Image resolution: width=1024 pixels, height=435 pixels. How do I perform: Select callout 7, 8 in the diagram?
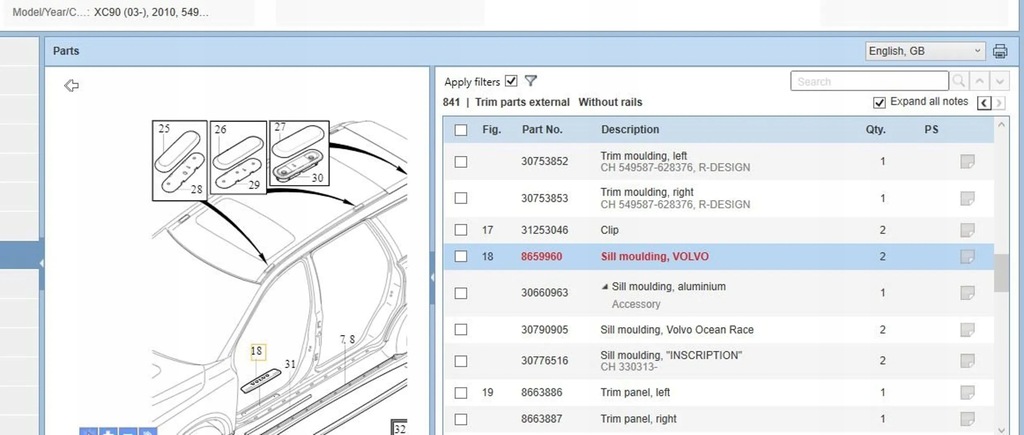[x=347, y=340]
